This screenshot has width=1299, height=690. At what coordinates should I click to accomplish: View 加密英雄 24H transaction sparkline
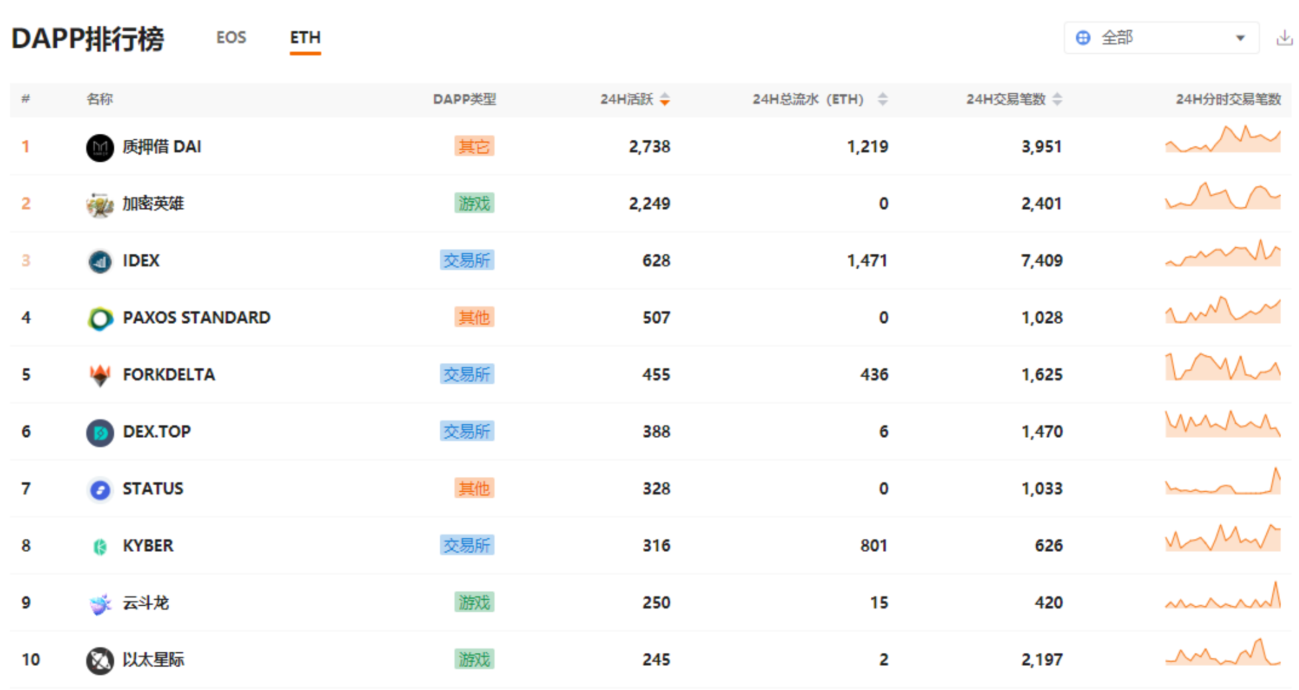click(x=1223, y=196)
